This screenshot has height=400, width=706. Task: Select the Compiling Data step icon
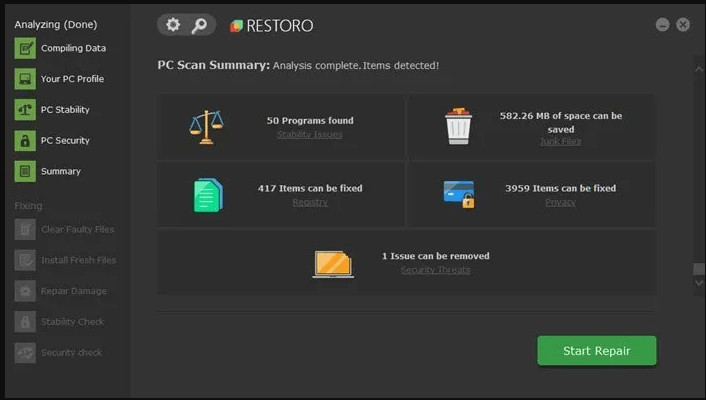pyautogui.click(x=25, y=48)
